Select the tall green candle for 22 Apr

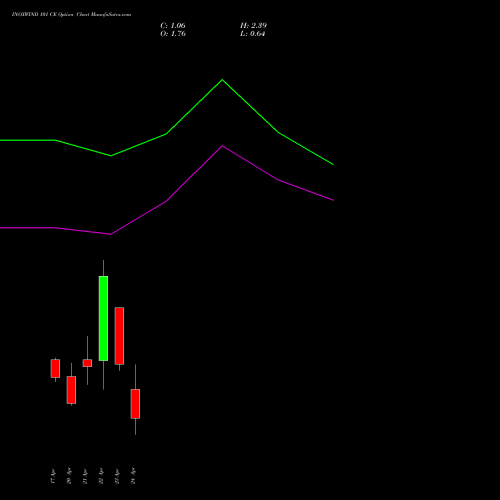103,318
